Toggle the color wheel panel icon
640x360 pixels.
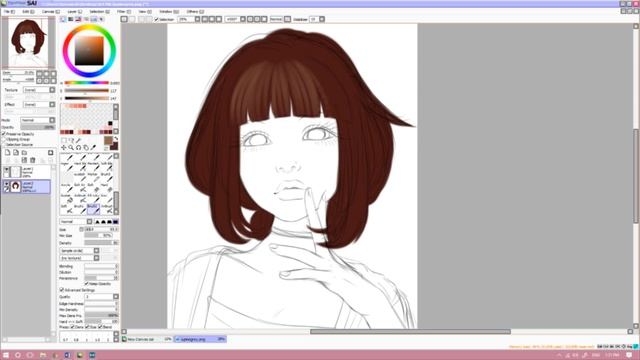point(63,19)
